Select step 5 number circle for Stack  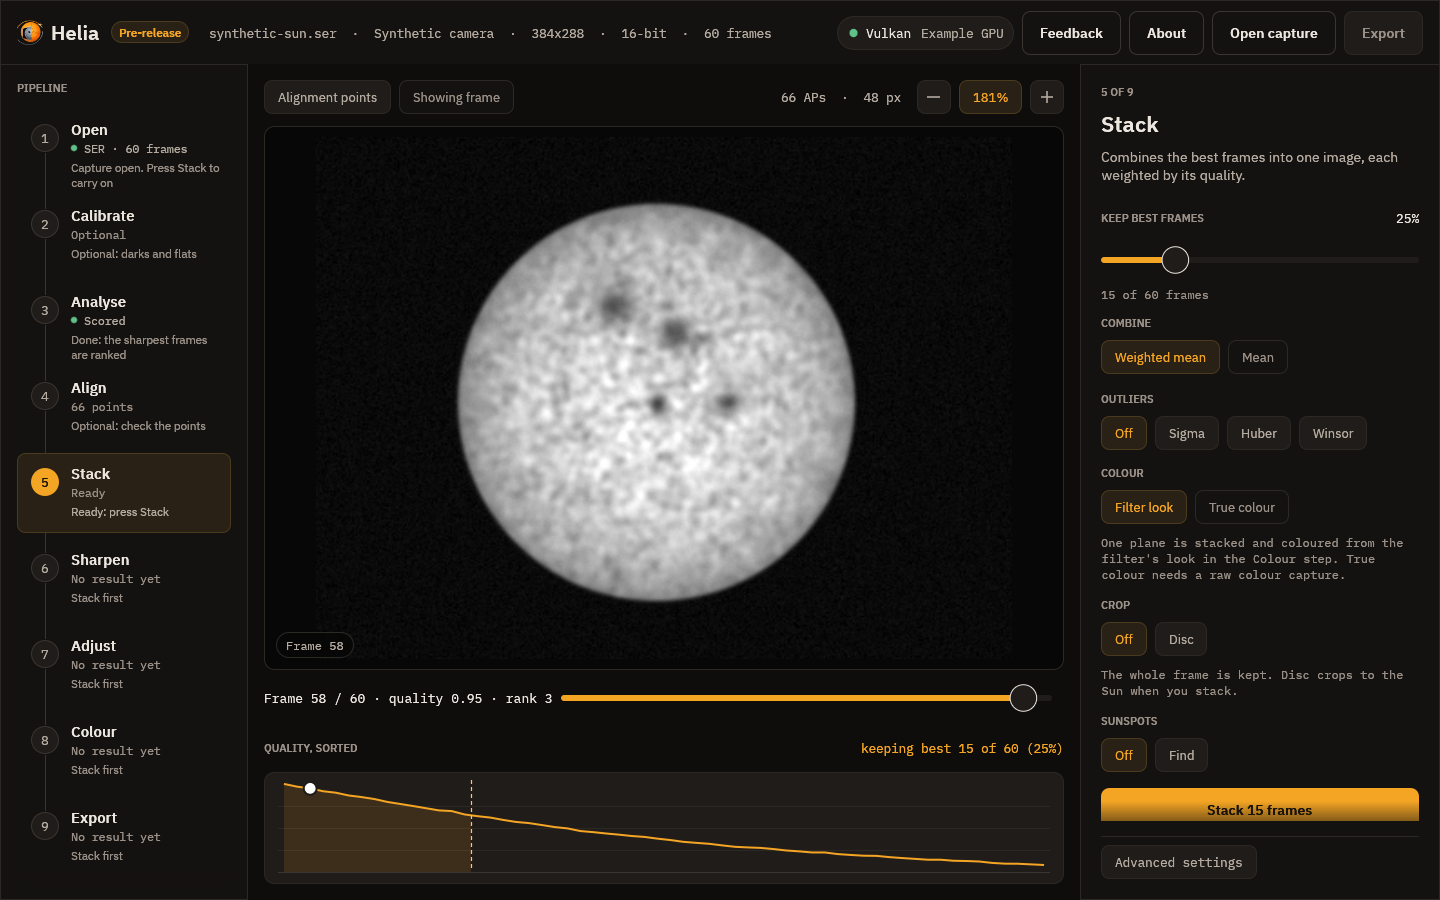pos(44,482)
